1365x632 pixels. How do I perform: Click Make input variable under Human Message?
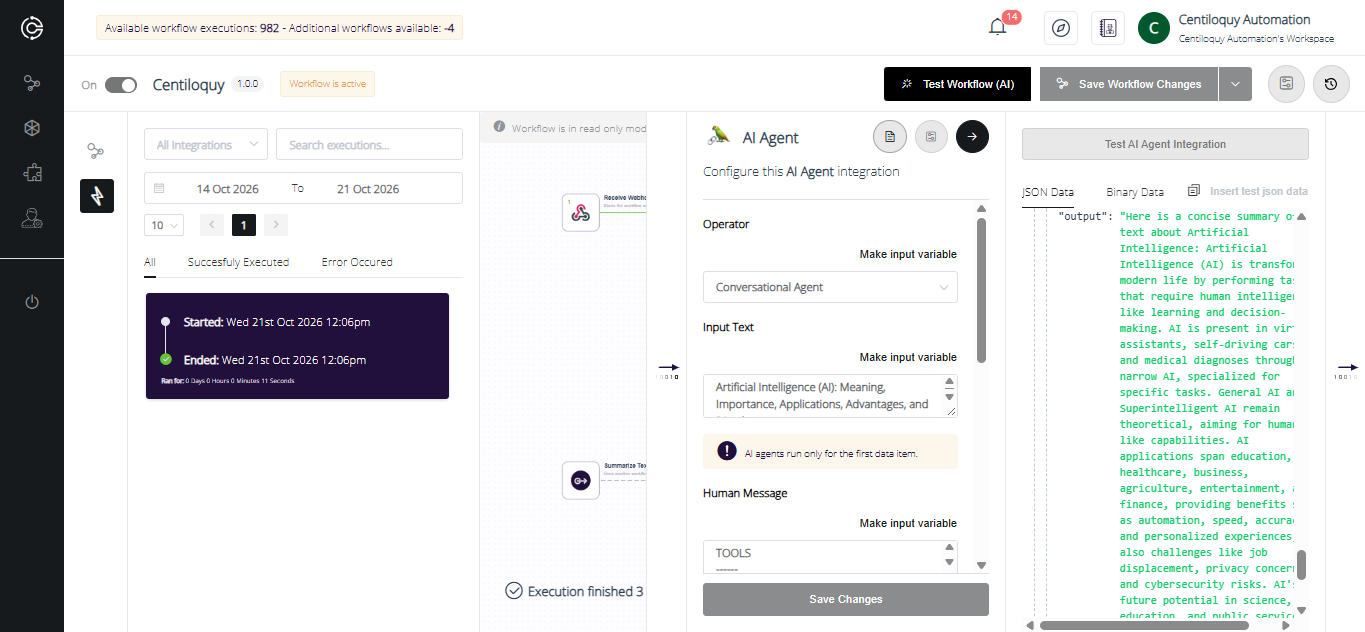908,523
